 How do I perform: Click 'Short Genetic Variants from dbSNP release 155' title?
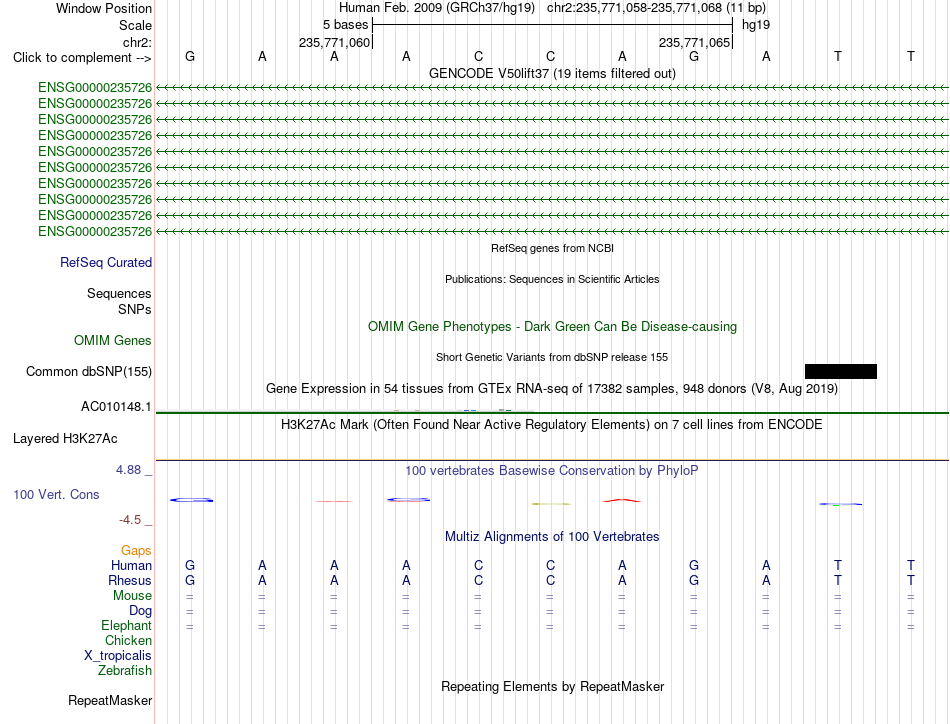click(552, 357)
